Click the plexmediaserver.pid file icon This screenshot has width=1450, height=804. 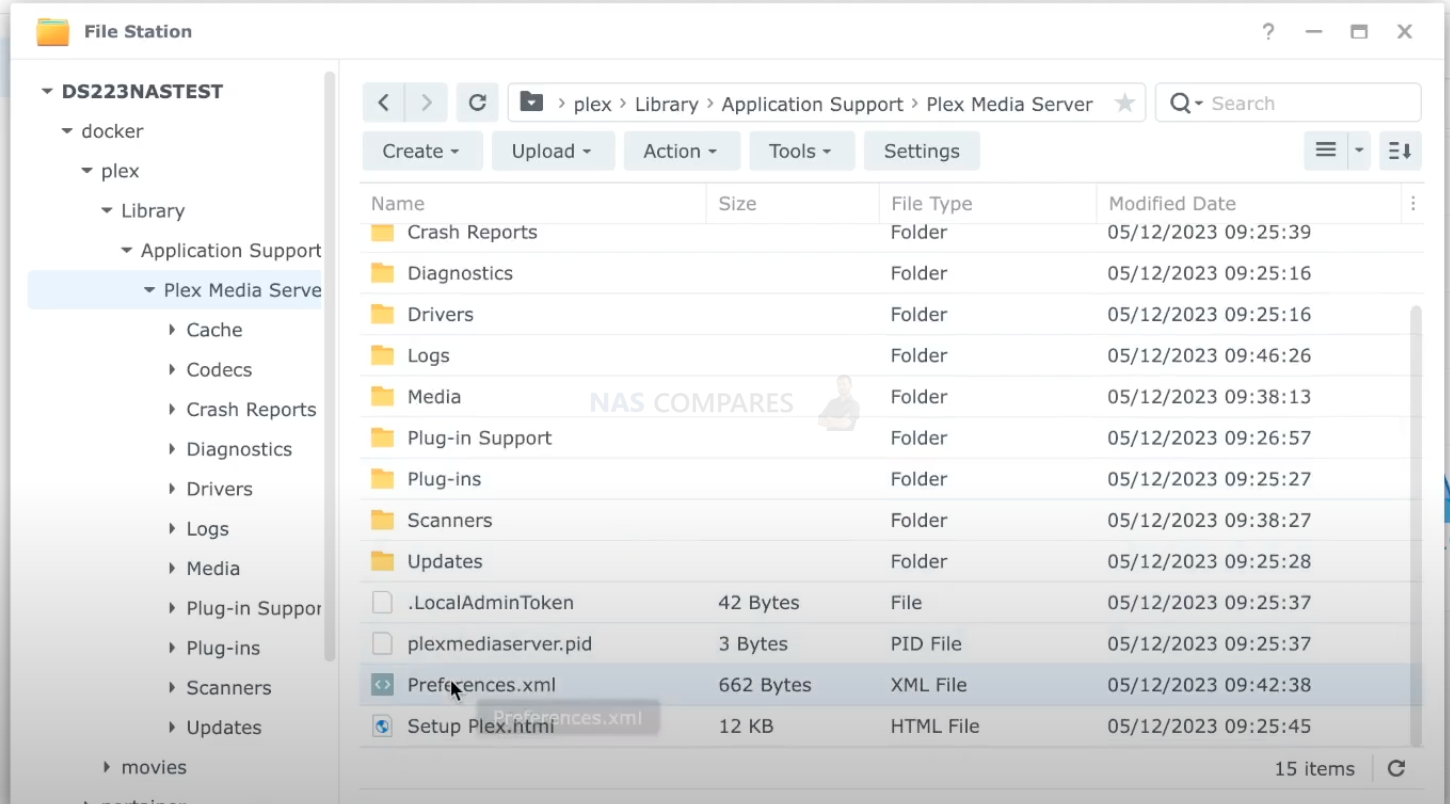[x=382, y=644]
